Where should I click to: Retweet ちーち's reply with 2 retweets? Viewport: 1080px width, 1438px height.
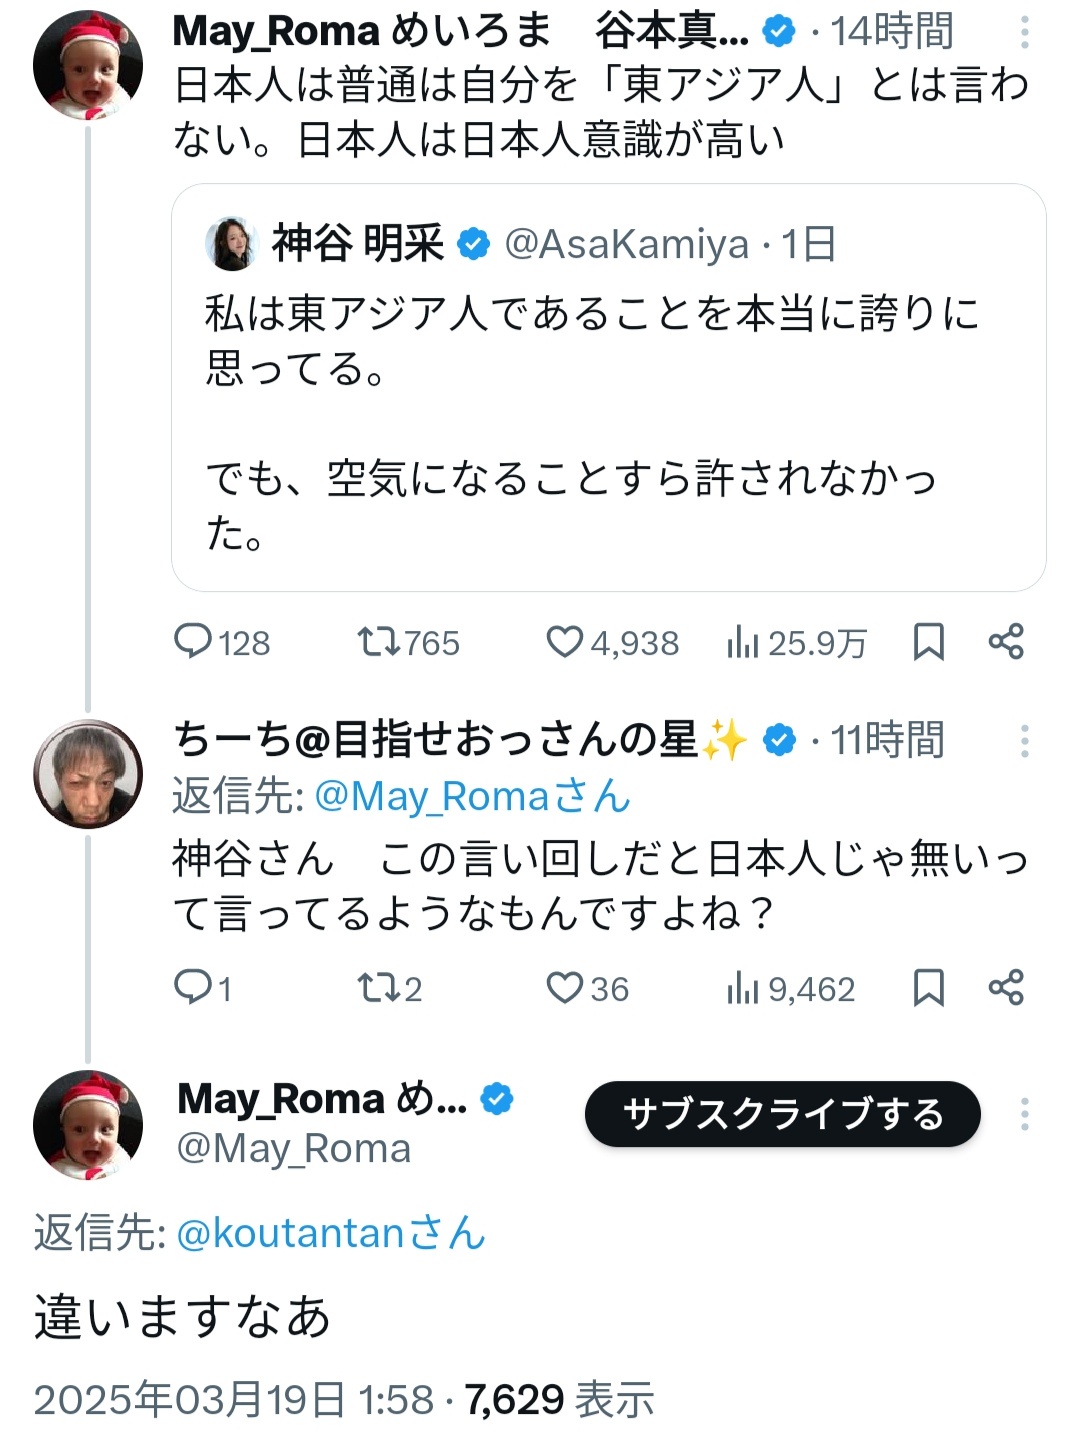379,988
